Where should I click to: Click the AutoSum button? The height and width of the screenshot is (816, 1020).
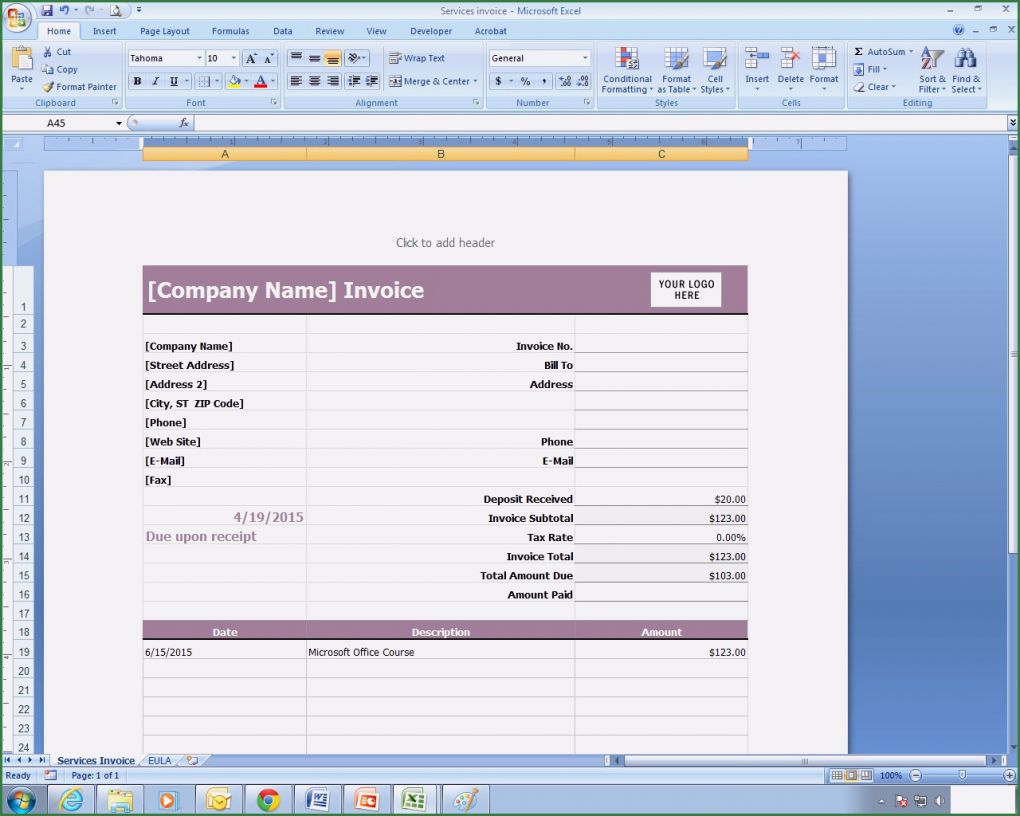tap(882, 52)
